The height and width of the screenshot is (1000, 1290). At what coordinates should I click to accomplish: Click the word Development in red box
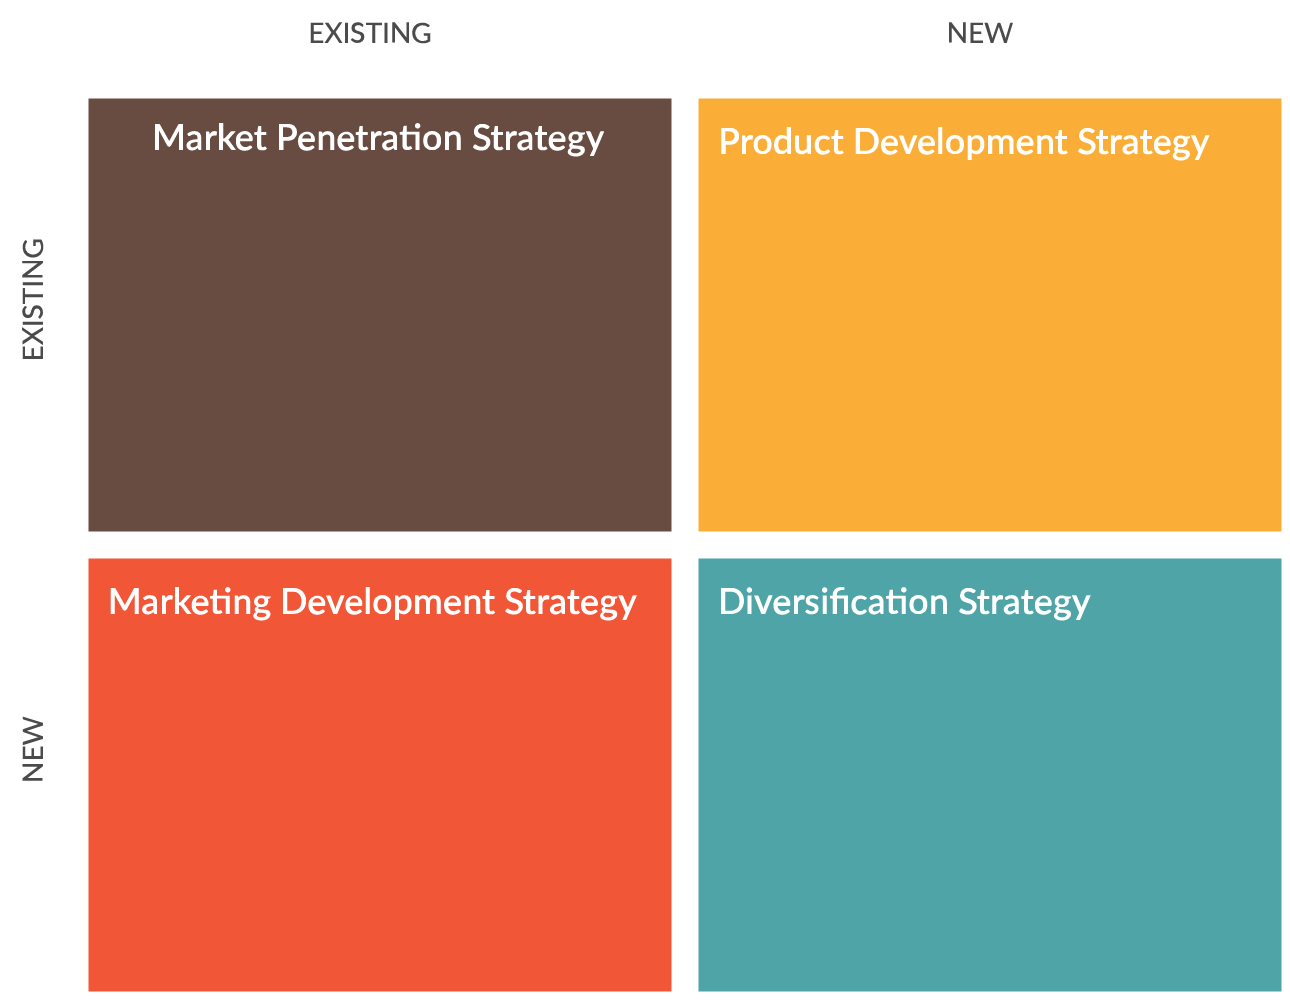[388, 602]
